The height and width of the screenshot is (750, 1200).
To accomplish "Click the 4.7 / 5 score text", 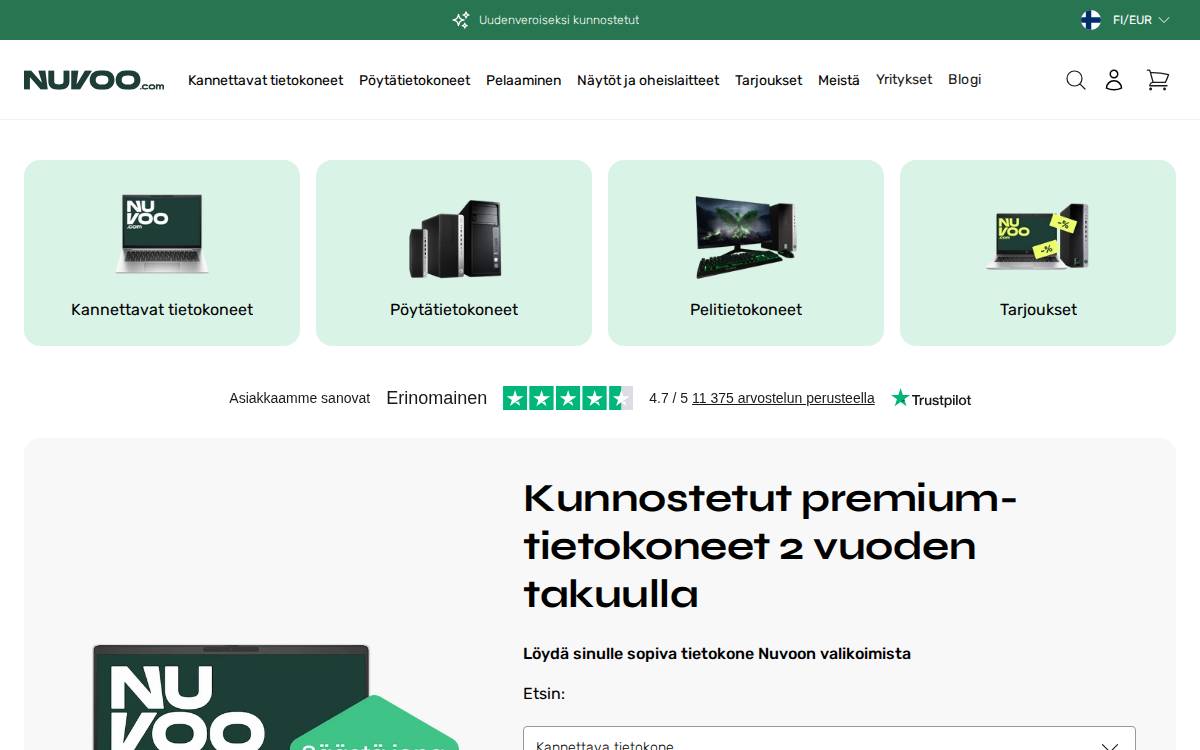I will tap(668, 398).
